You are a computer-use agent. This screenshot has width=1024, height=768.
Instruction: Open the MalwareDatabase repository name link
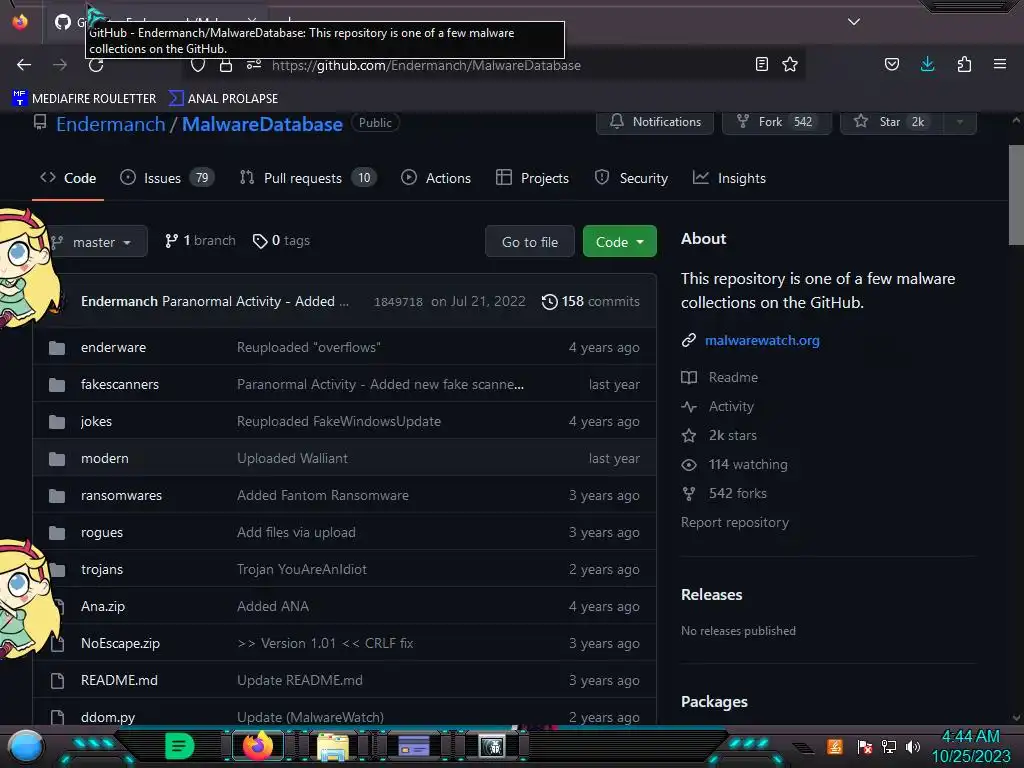click(262, 124)
